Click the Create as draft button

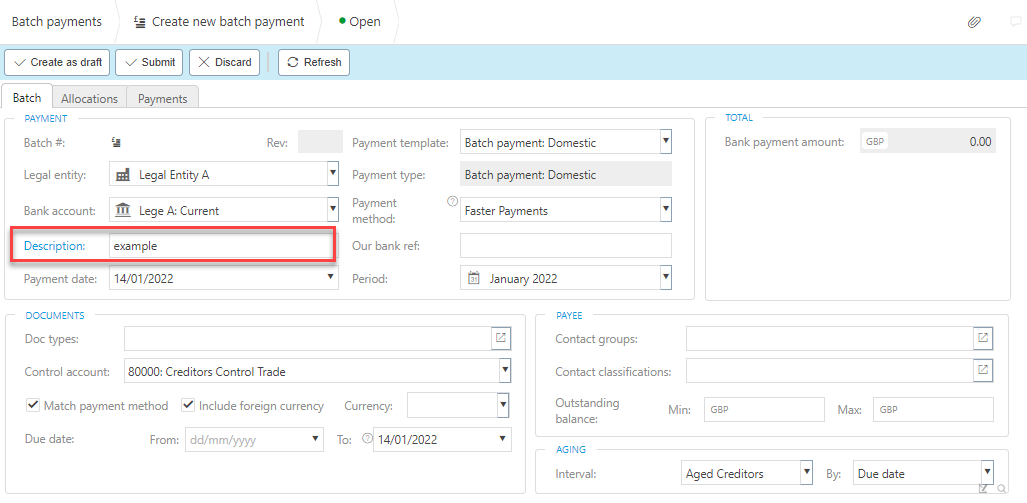pyautogui.click(x=57, y=62)
